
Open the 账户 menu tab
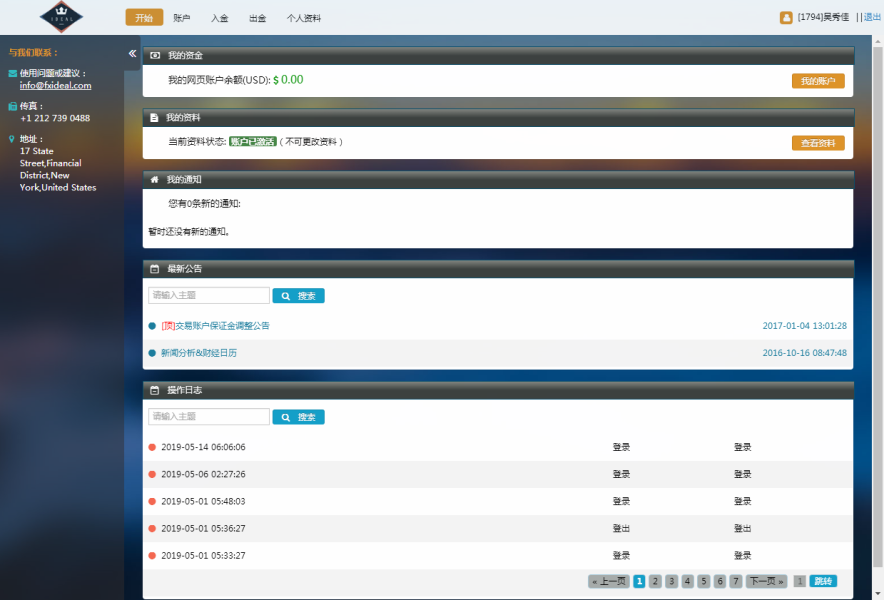tap(181, 18)
